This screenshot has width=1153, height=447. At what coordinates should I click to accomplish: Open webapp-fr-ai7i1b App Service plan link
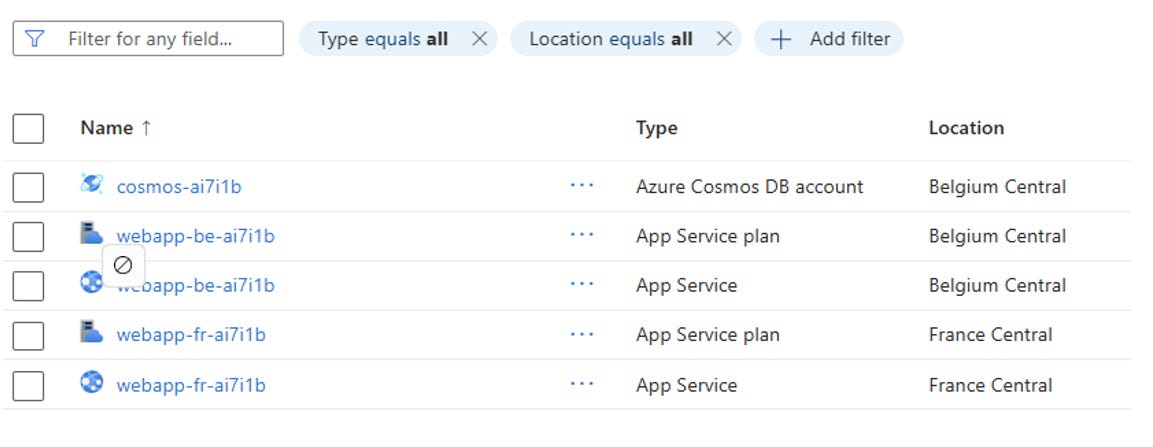(x=191, y=335)
